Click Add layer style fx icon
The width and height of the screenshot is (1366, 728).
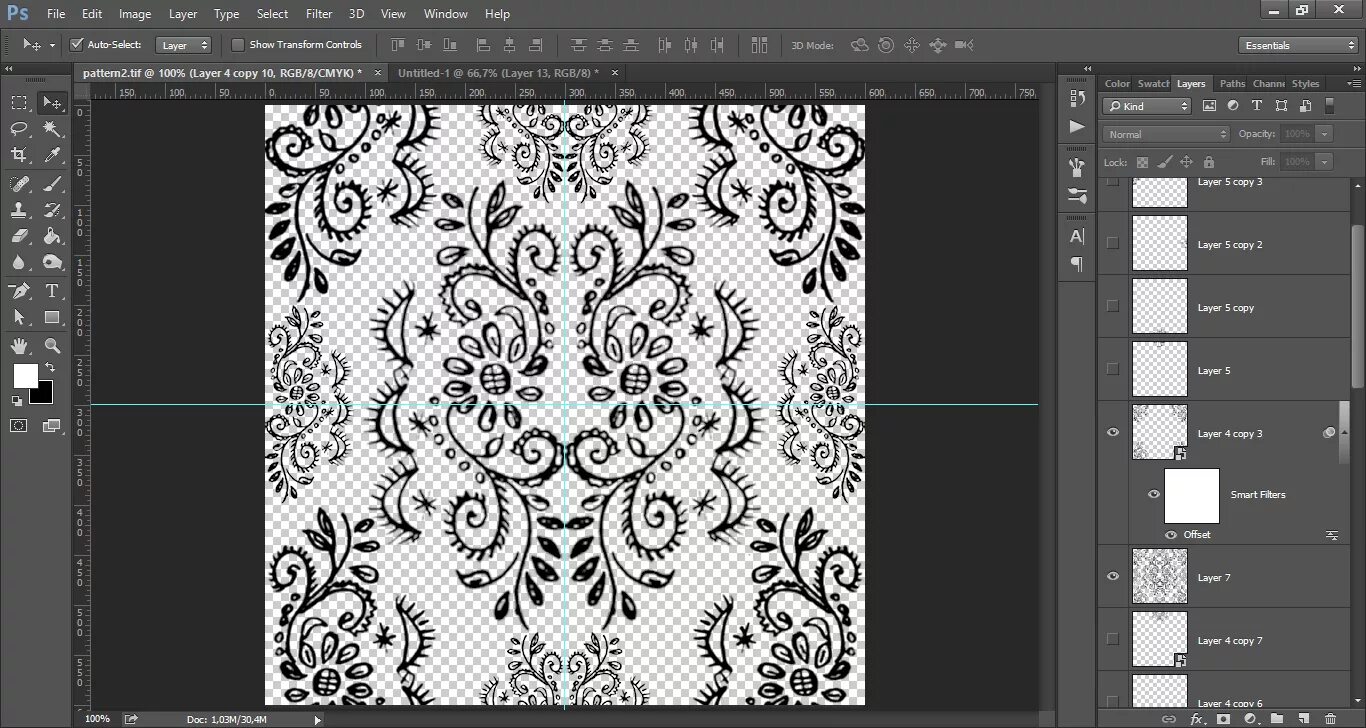[1196, 718]
